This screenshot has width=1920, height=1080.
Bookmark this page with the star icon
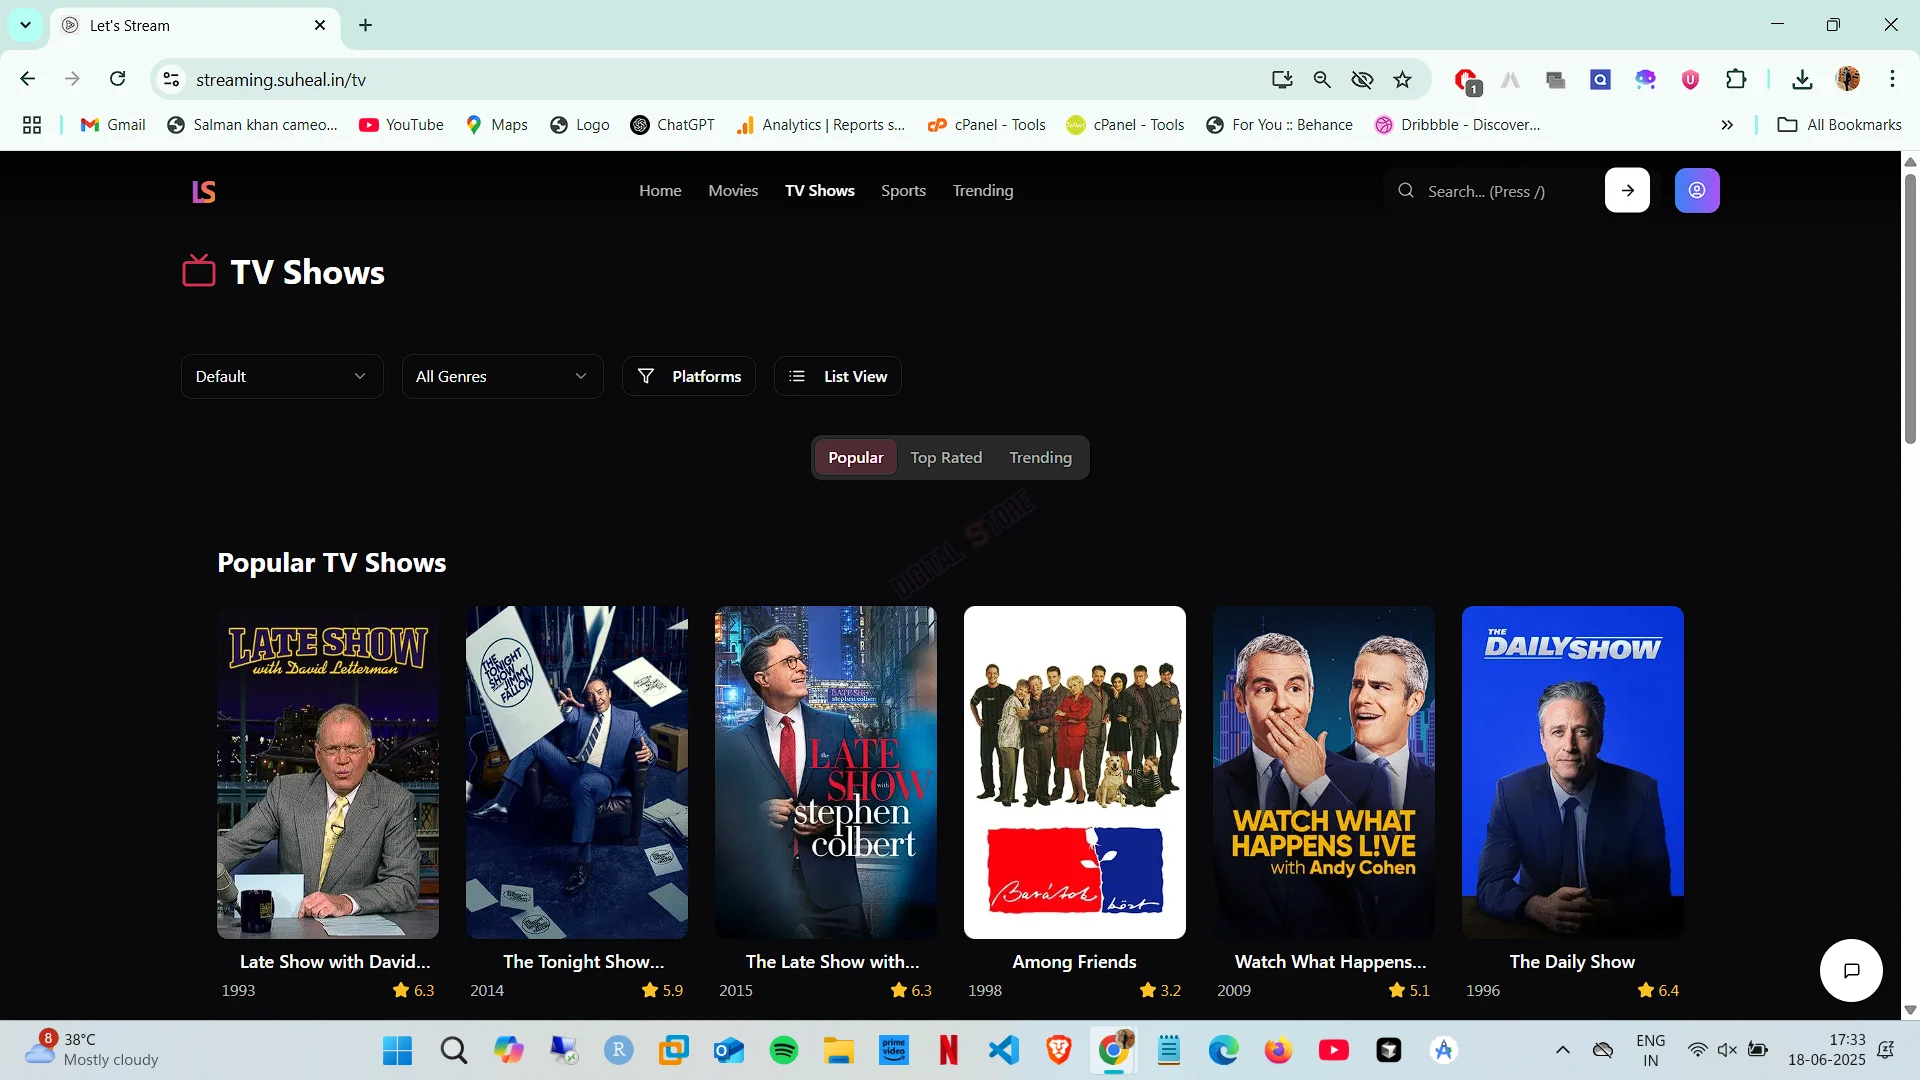click(1403, 80)
